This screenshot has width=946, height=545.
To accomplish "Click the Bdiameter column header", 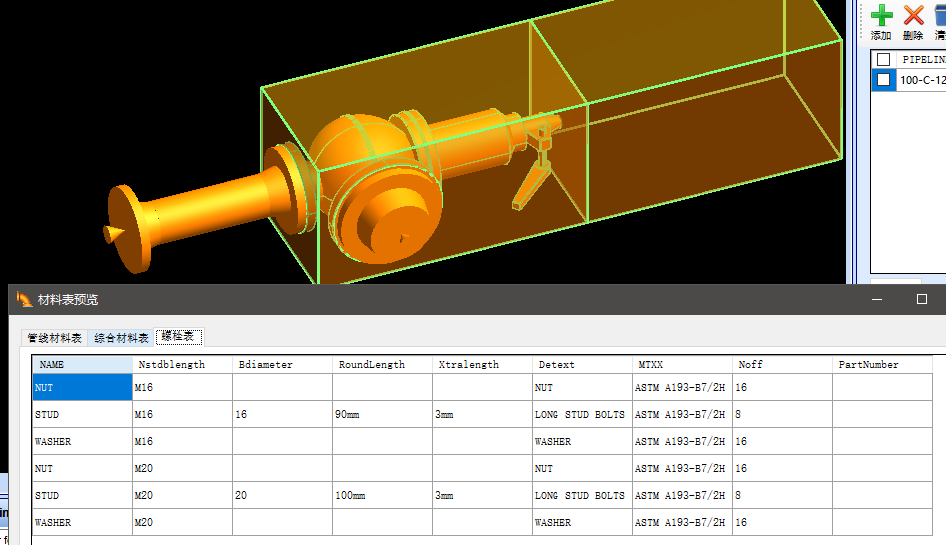I will [x=282, y=365].
